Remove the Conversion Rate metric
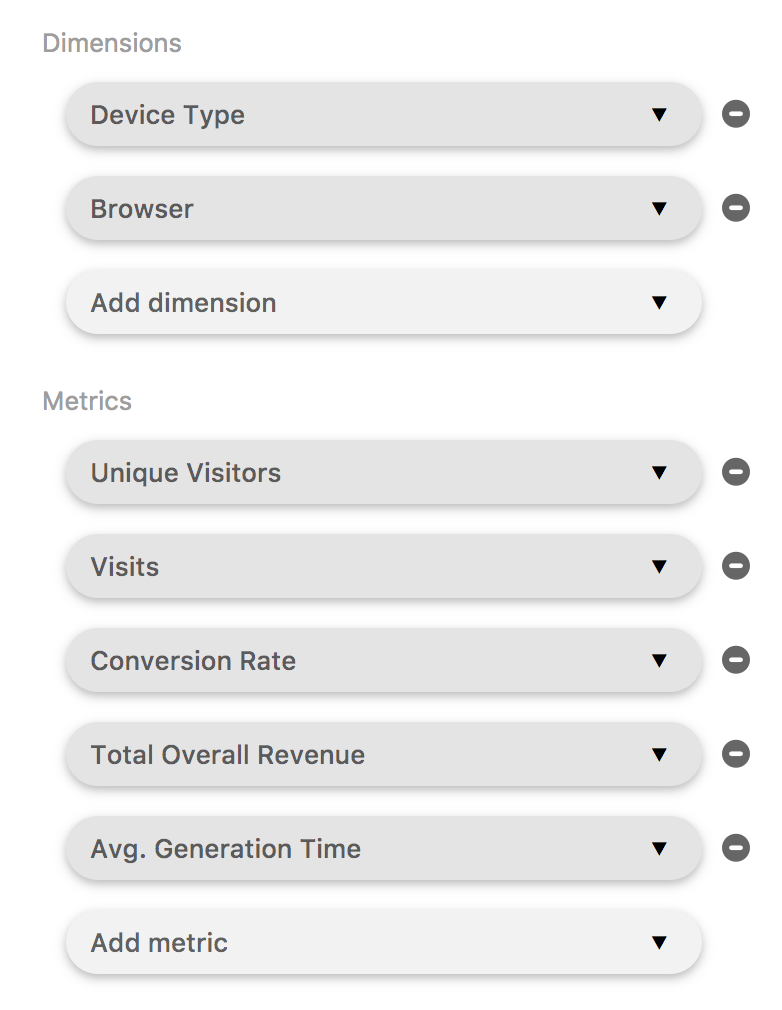Screen dimensions: 782x1010 click(x=735, y=660)
